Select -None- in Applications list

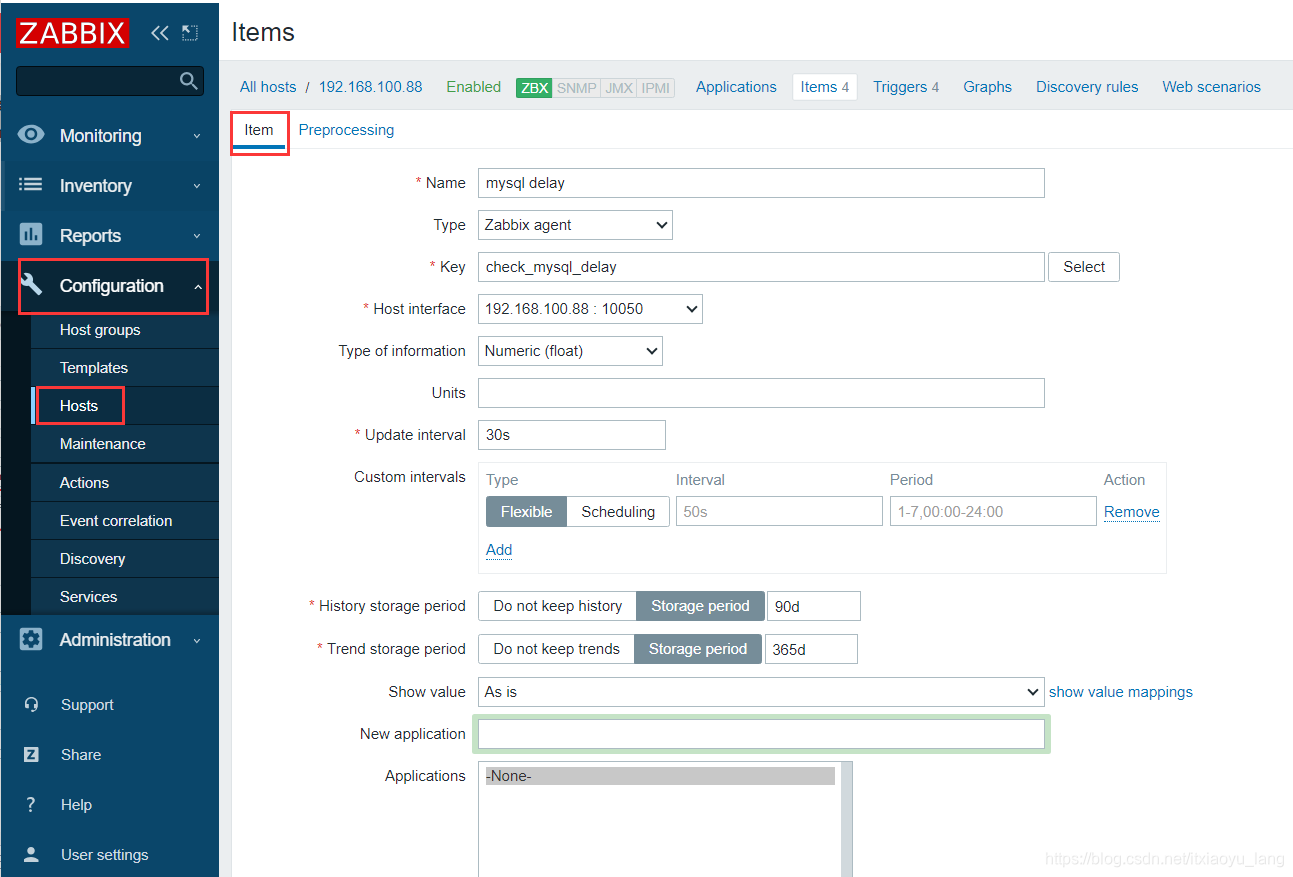coord(660,776)
